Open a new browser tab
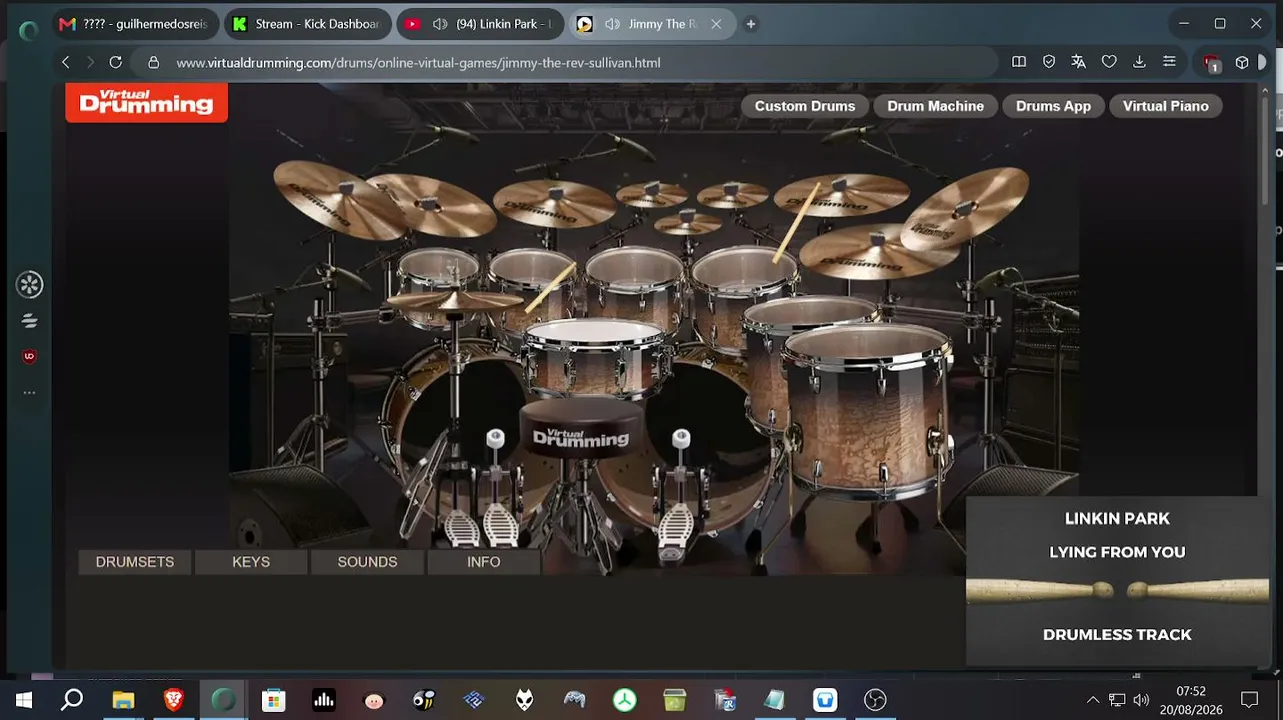 tap(751, 24)
